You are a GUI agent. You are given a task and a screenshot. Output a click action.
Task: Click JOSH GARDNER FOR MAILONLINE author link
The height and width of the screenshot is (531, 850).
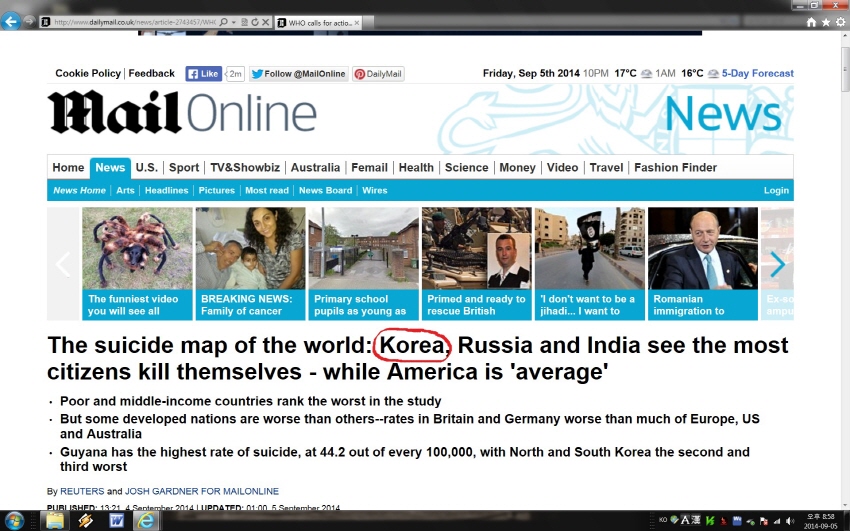(x=202, y=491)
